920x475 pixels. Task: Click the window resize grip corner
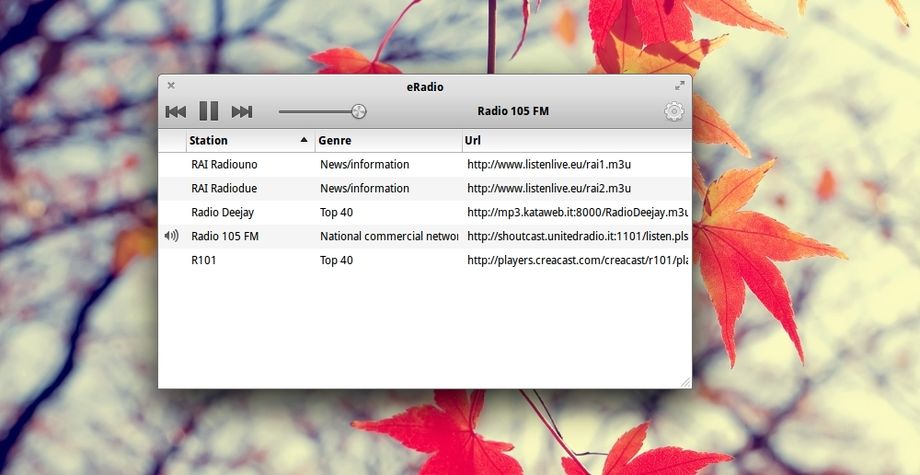tap(685, 382)
